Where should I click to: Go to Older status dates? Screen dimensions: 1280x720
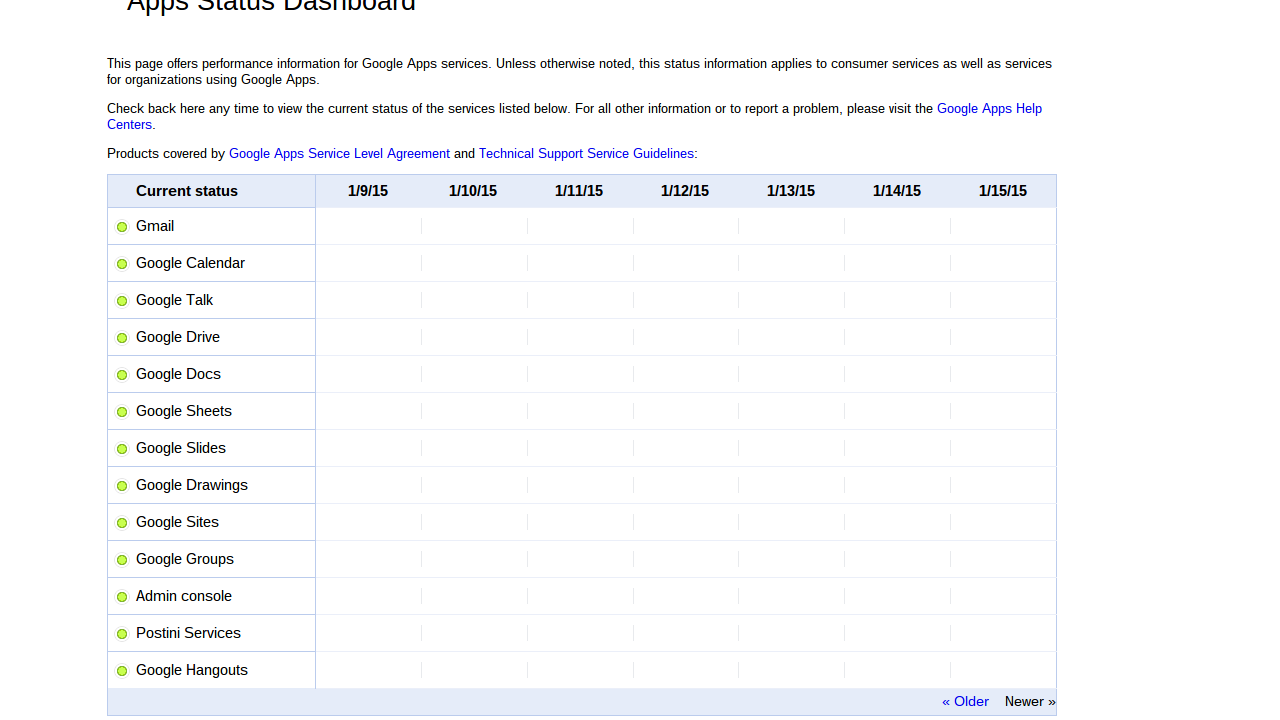tap(965, 702)
